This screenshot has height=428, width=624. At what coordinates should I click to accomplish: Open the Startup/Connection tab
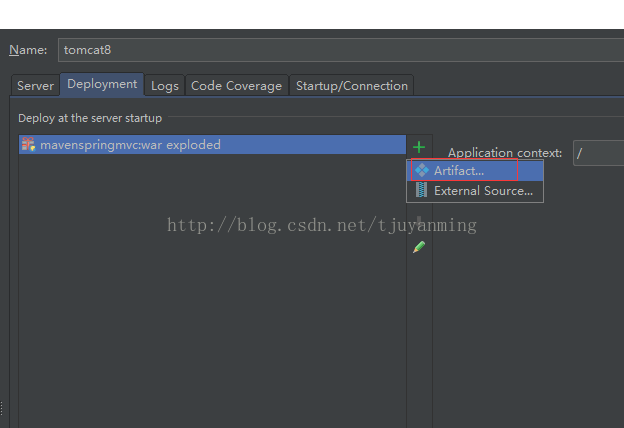click(x=352, y=86)
